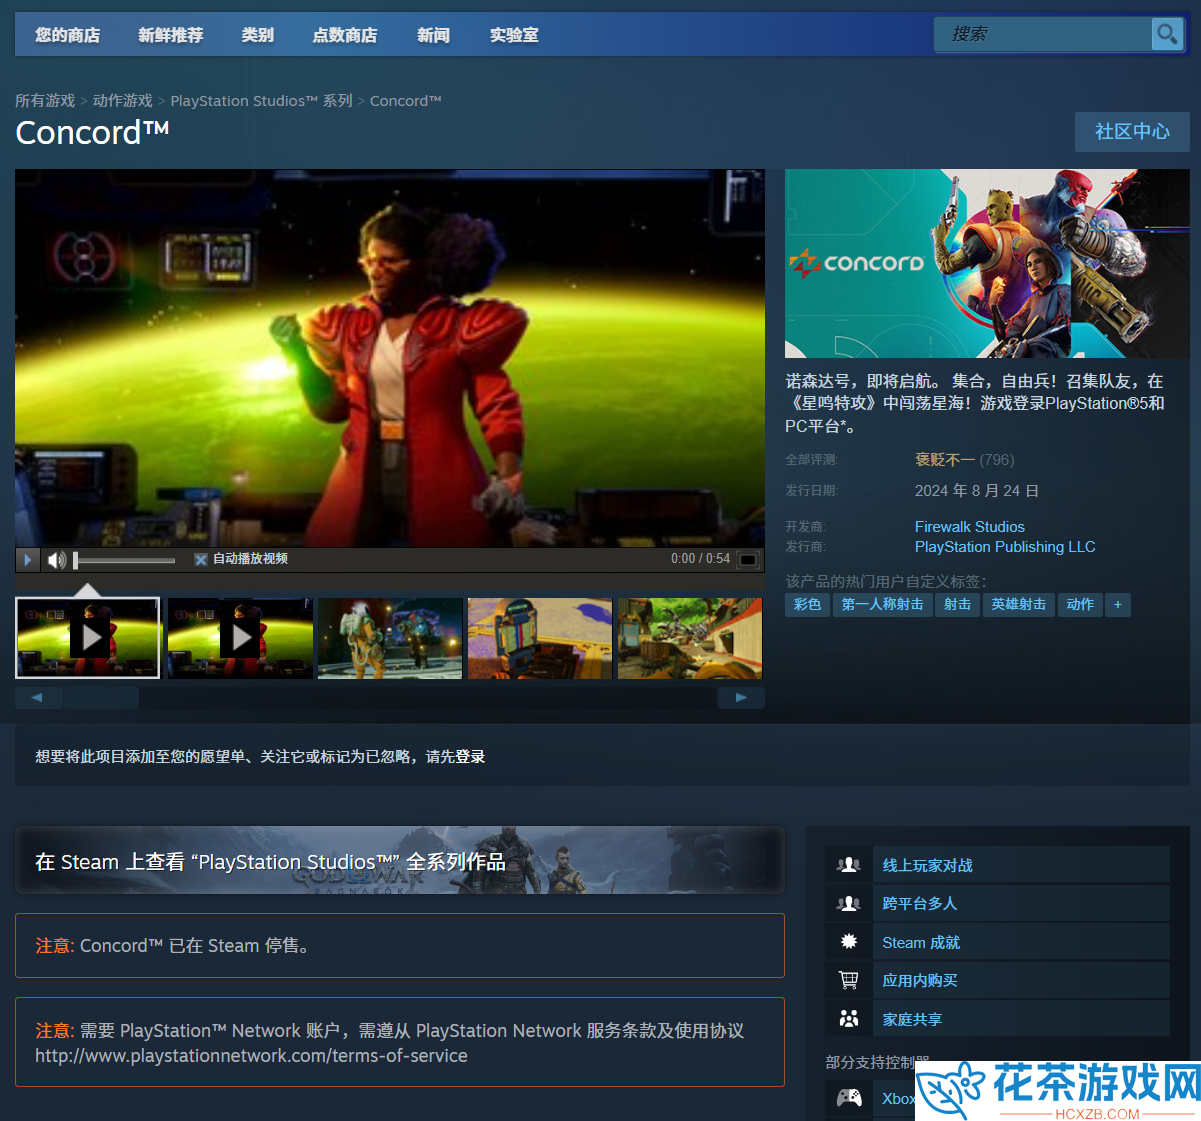Open PlayStation Studios™ 系列 breadcrumb link
The height and width of the screenshot is (1121, 1201).
coord(262,101)
